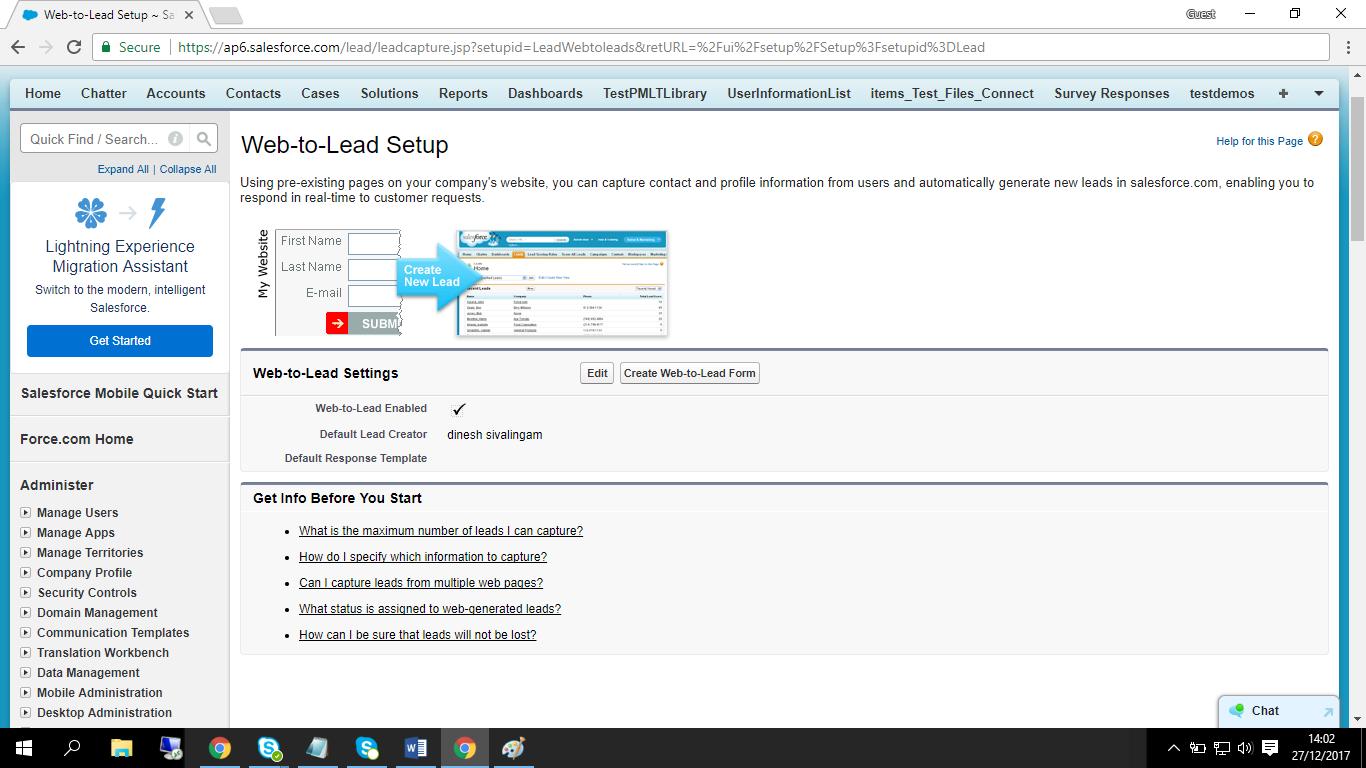Open the Action Center notification icon
1366x768 pixels.
(1270, 748)
